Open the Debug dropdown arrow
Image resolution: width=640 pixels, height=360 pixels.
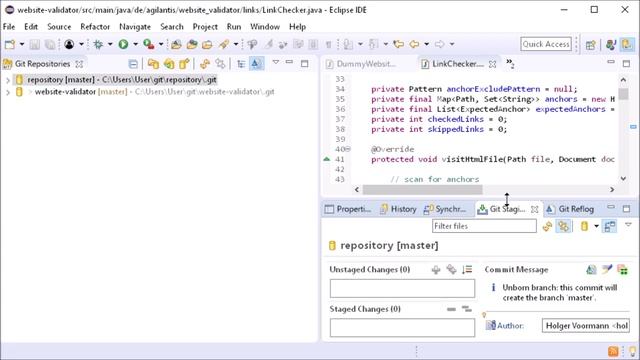tap(110, 44)
